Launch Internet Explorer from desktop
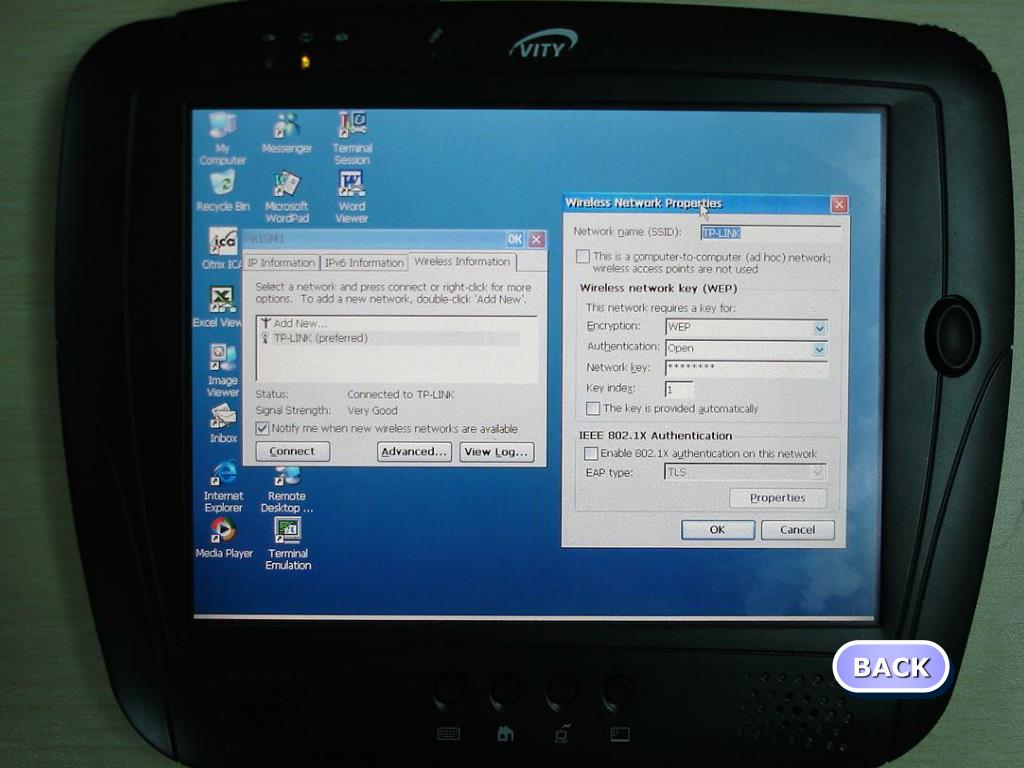Image resolution: width=1024 pixels, height=768 pixels. point(223,487)
